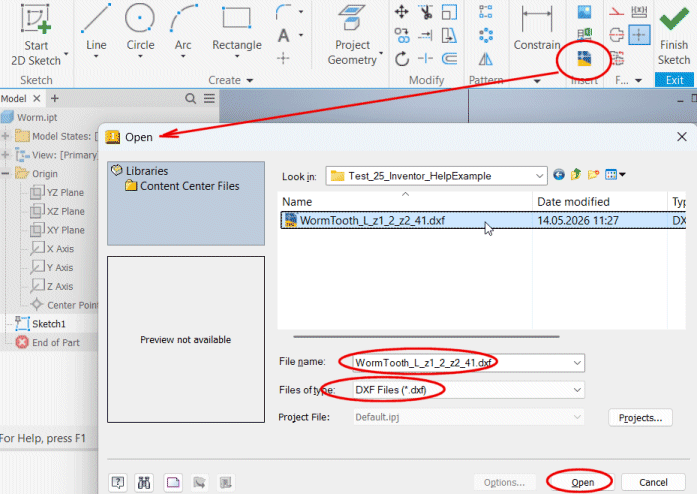Search in the Model browser
697x494 pixels.
(190, 98)
